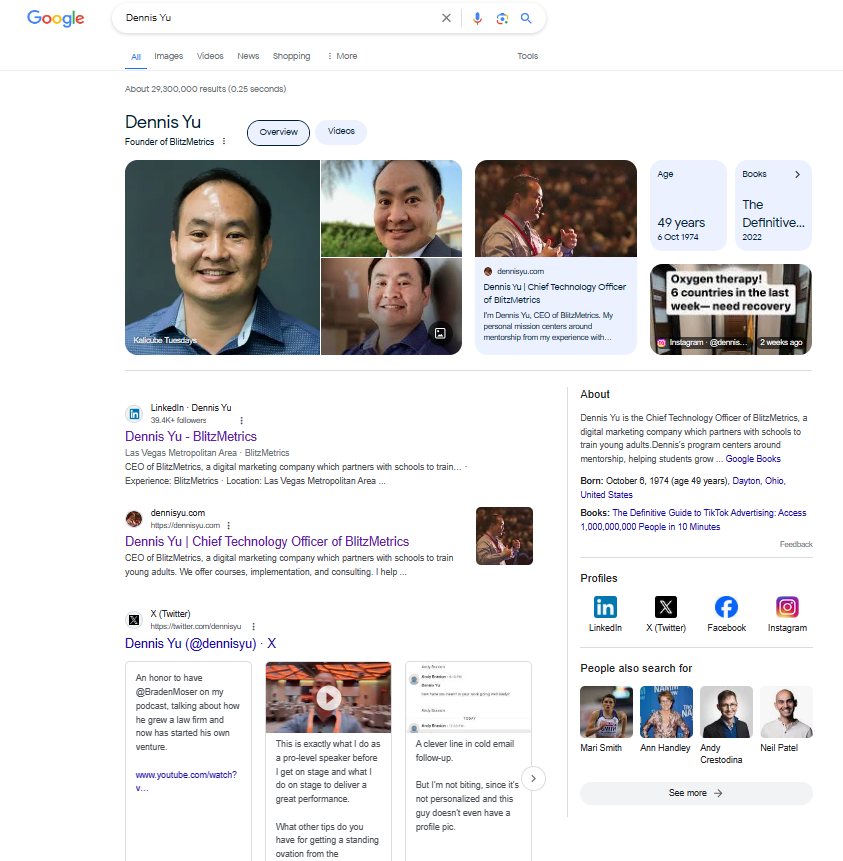Open Andy Crestodina in People also search for

(x=726, y=725)
